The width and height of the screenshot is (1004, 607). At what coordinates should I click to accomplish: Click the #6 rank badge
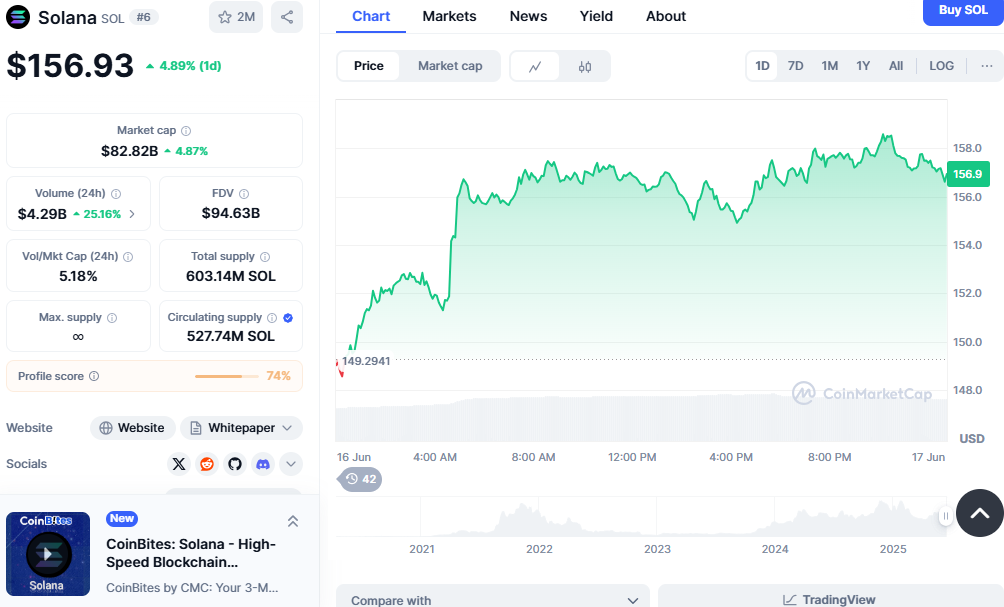coord(144,17)
